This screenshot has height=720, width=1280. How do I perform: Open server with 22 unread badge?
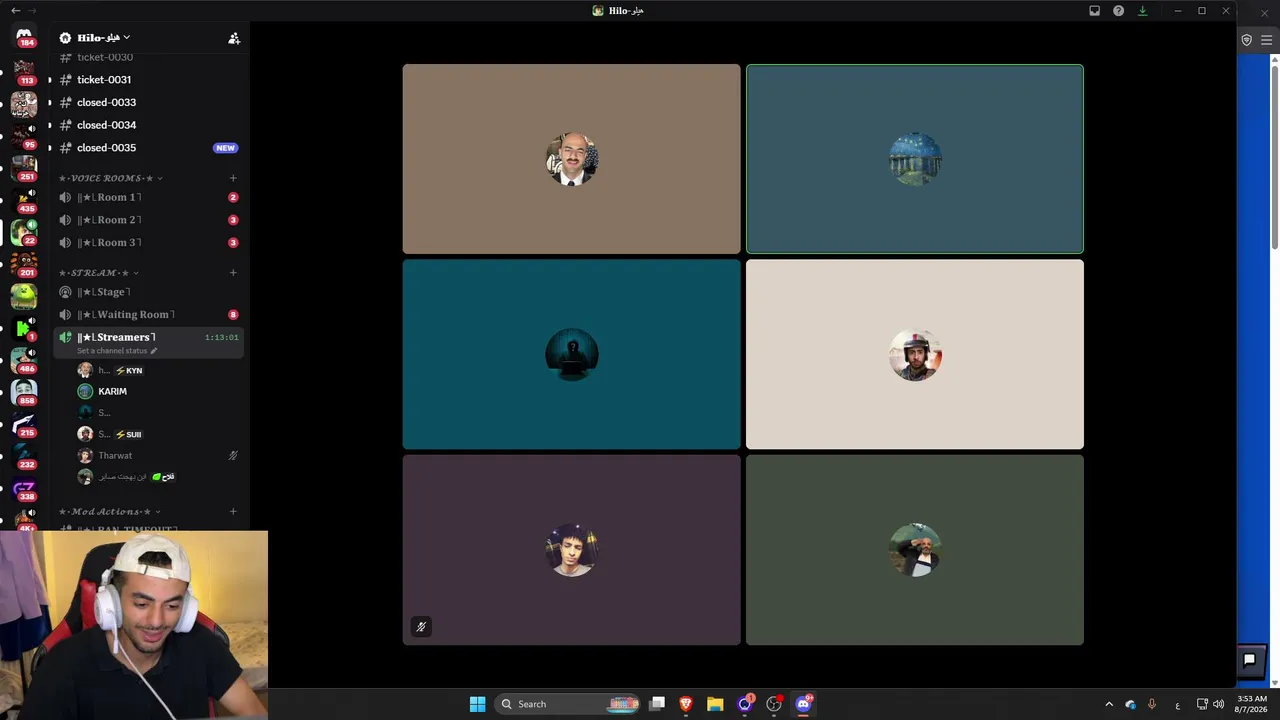pyautogui.click(x=24, y=232)
